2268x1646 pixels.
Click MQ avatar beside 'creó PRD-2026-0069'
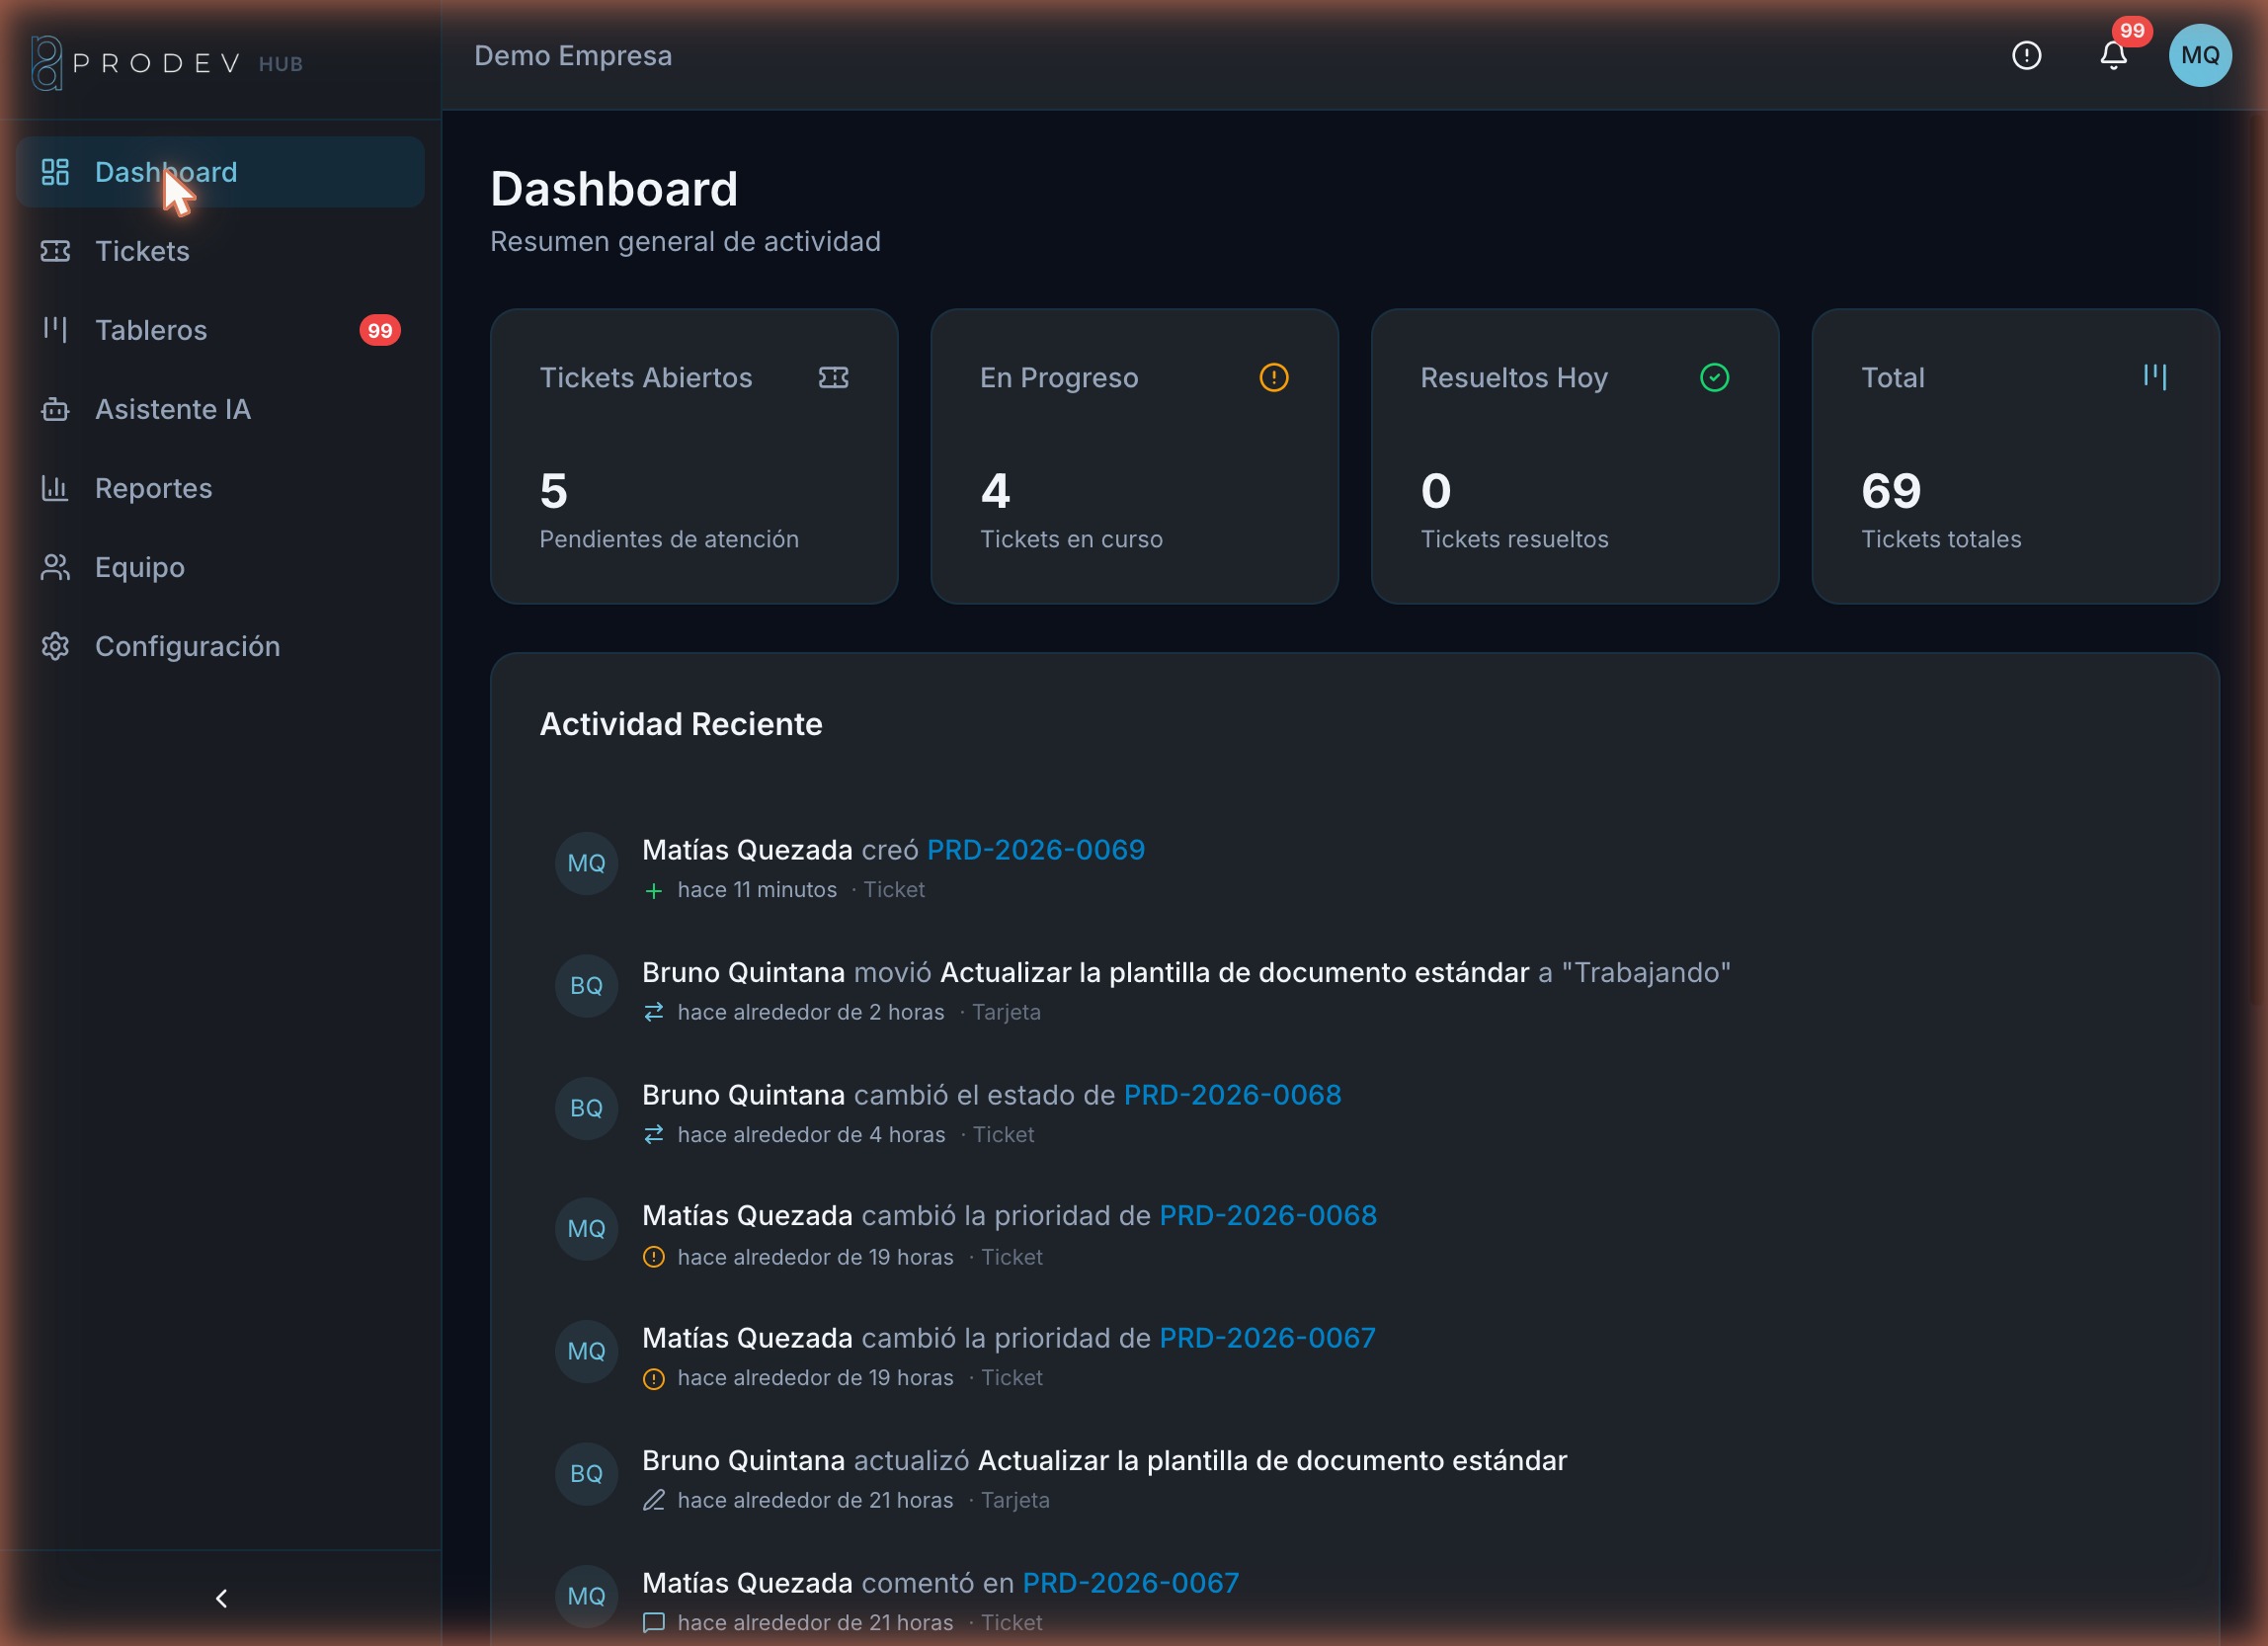[x=586, y=863]
